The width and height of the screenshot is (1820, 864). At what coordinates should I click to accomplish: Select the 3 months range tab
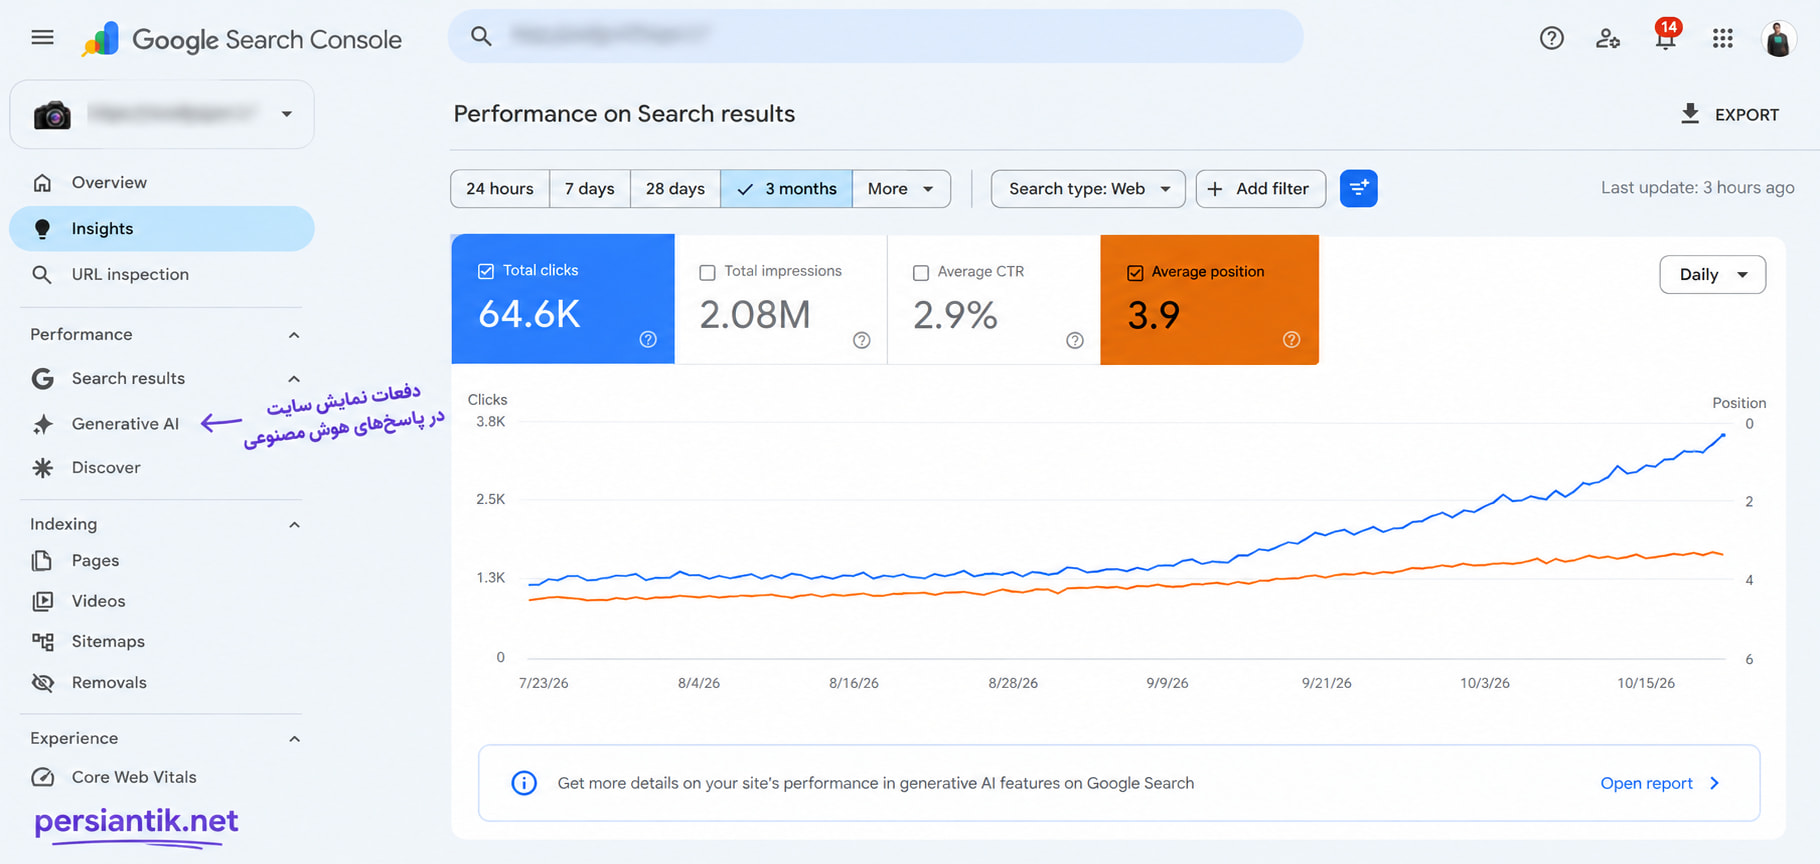786,188
